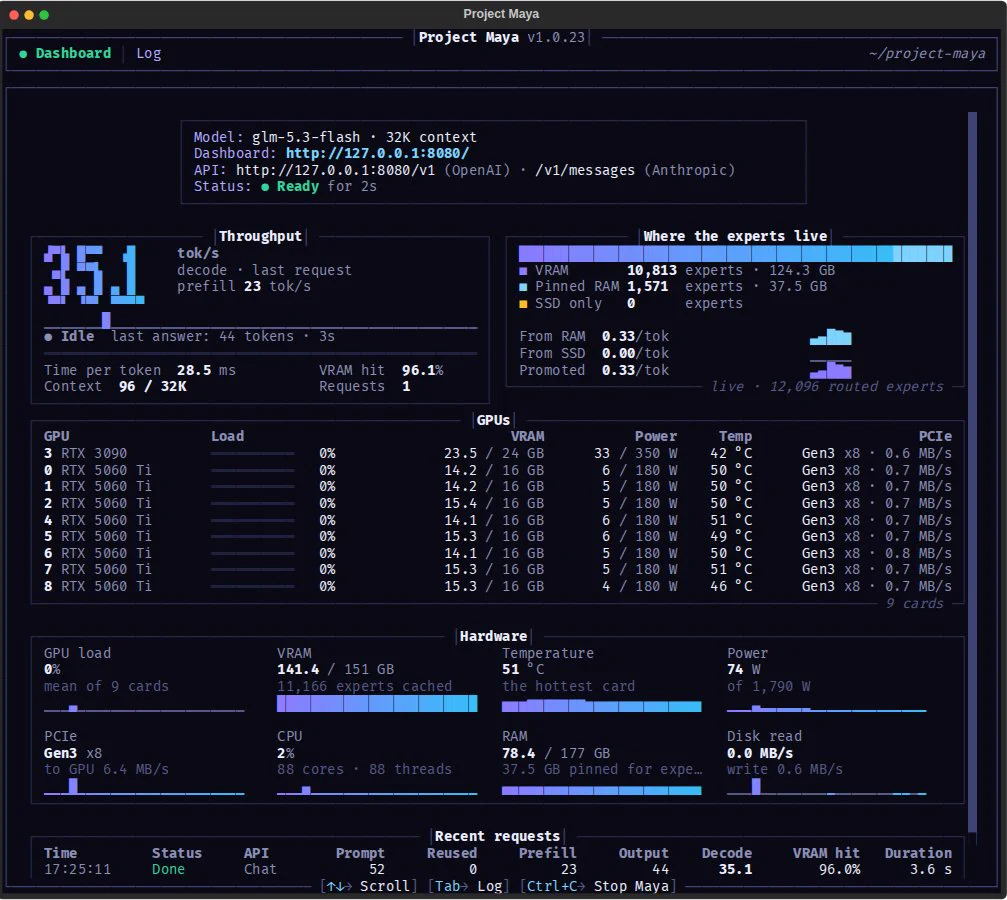
Task: Select the recent request time 17:25:11
Action: click(x=77, y=869)
